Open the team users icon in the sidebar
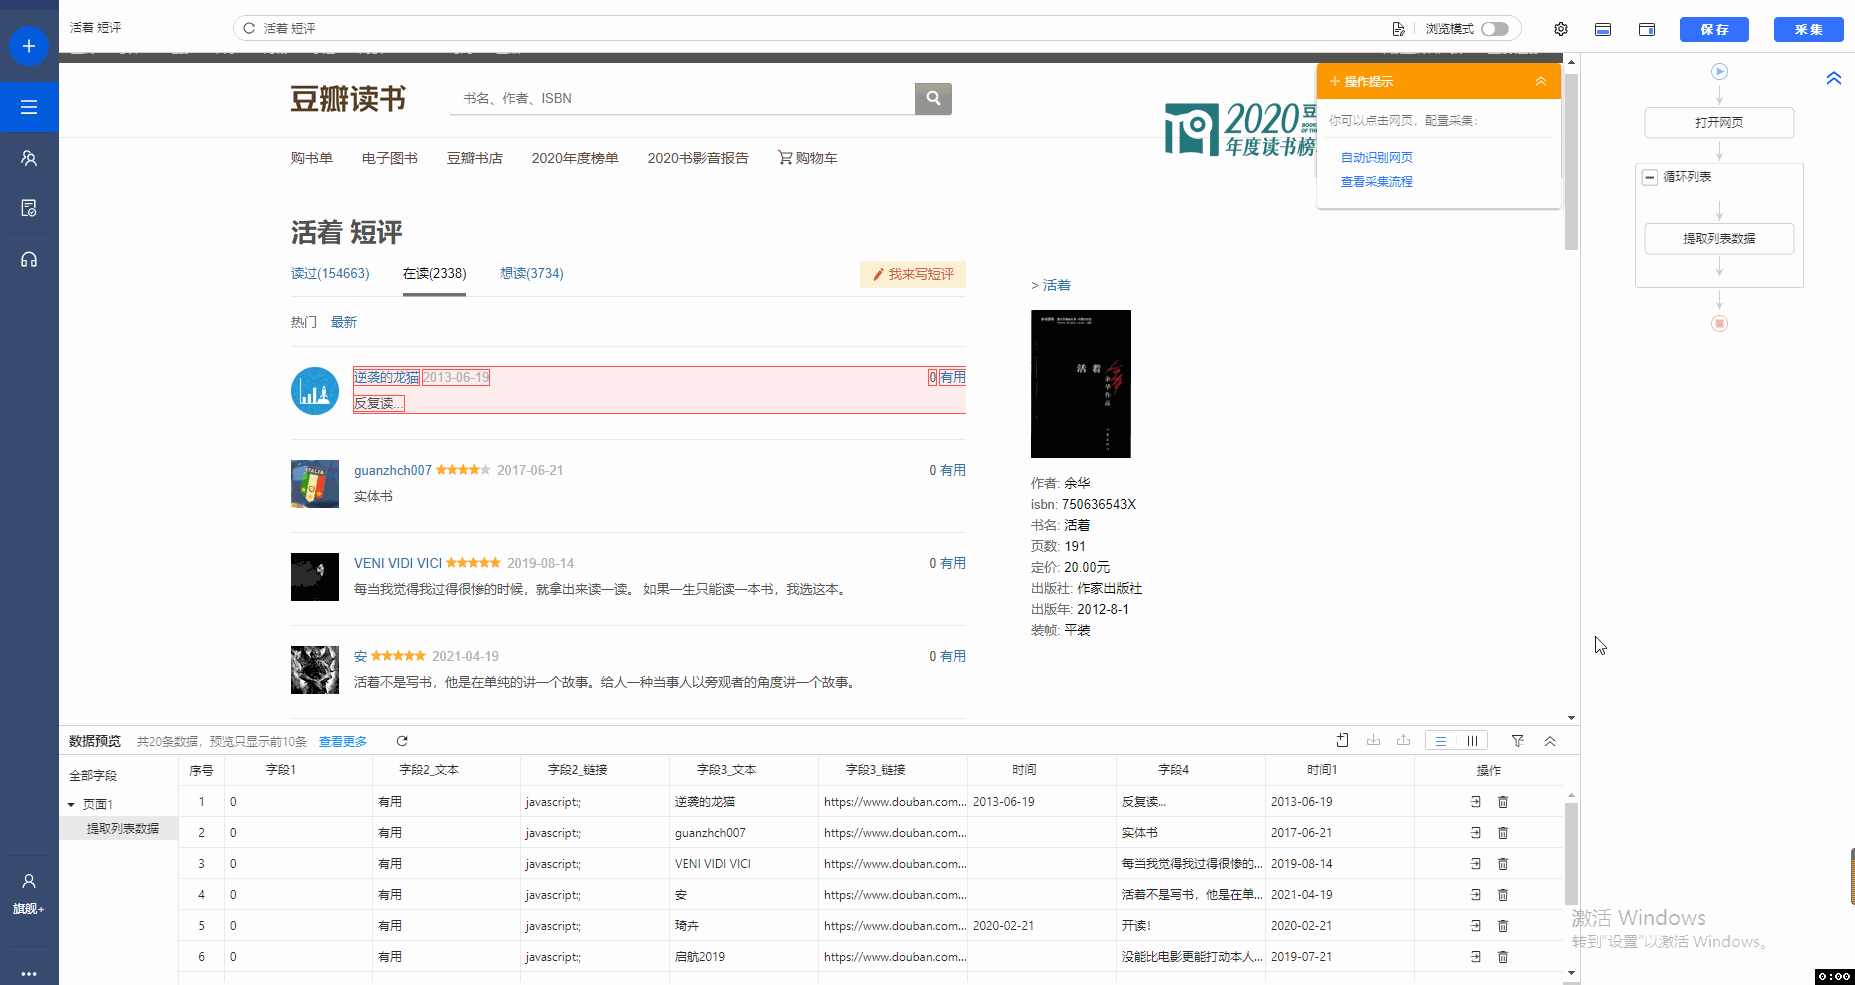The width and height of the screenshot is (1855, 985). pos(29,158)
